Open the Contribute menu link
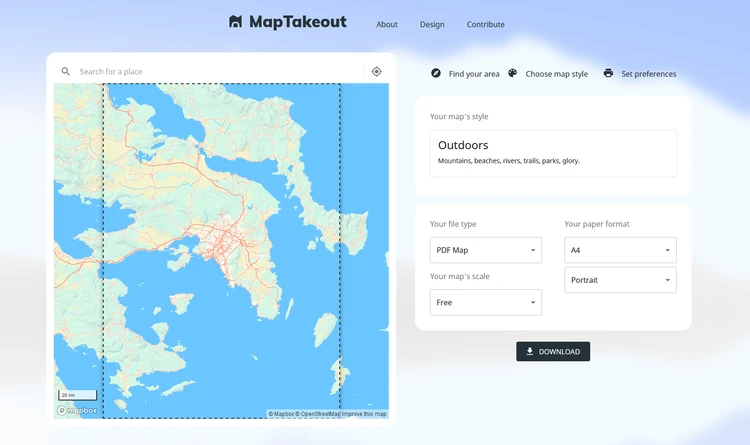 pyautogui.click(x=485, y=24)
